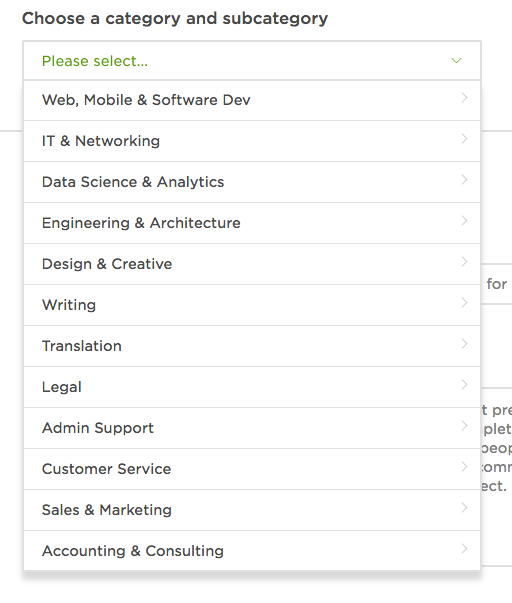
Task: Select Data Science & Analytics option
Action: point(252,182)
